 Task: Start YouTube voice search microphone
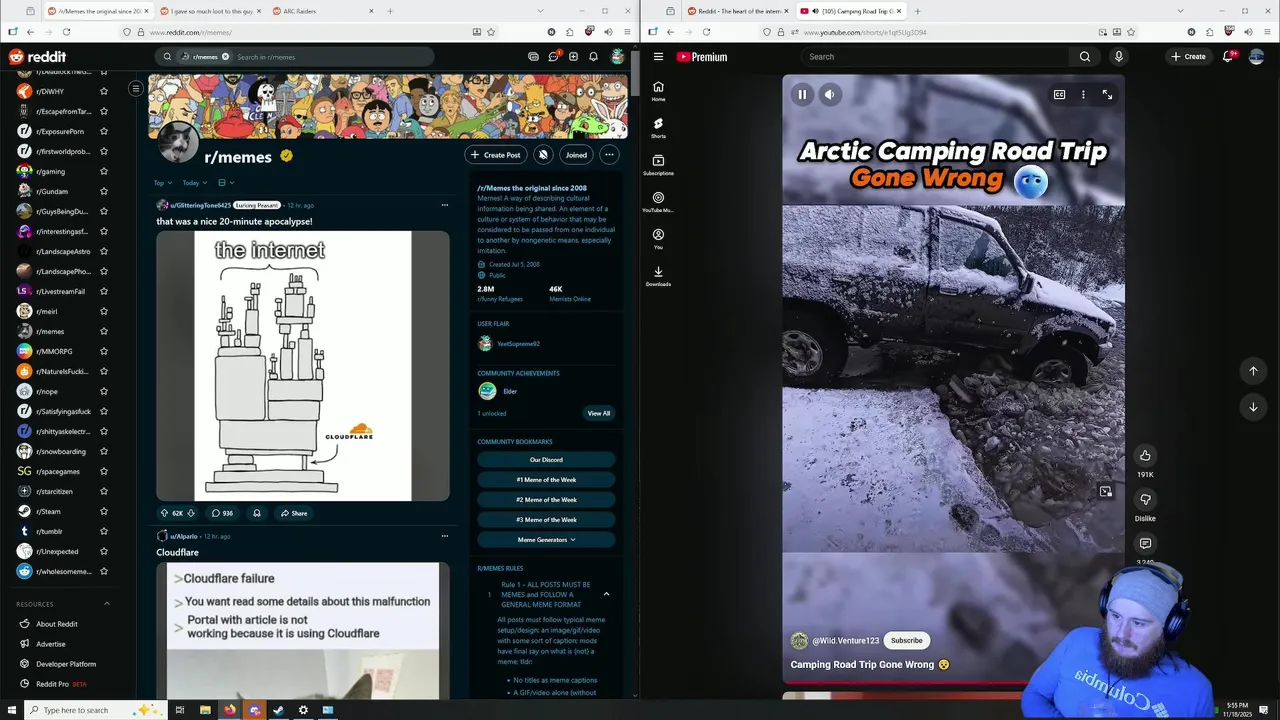(1118, 57)
